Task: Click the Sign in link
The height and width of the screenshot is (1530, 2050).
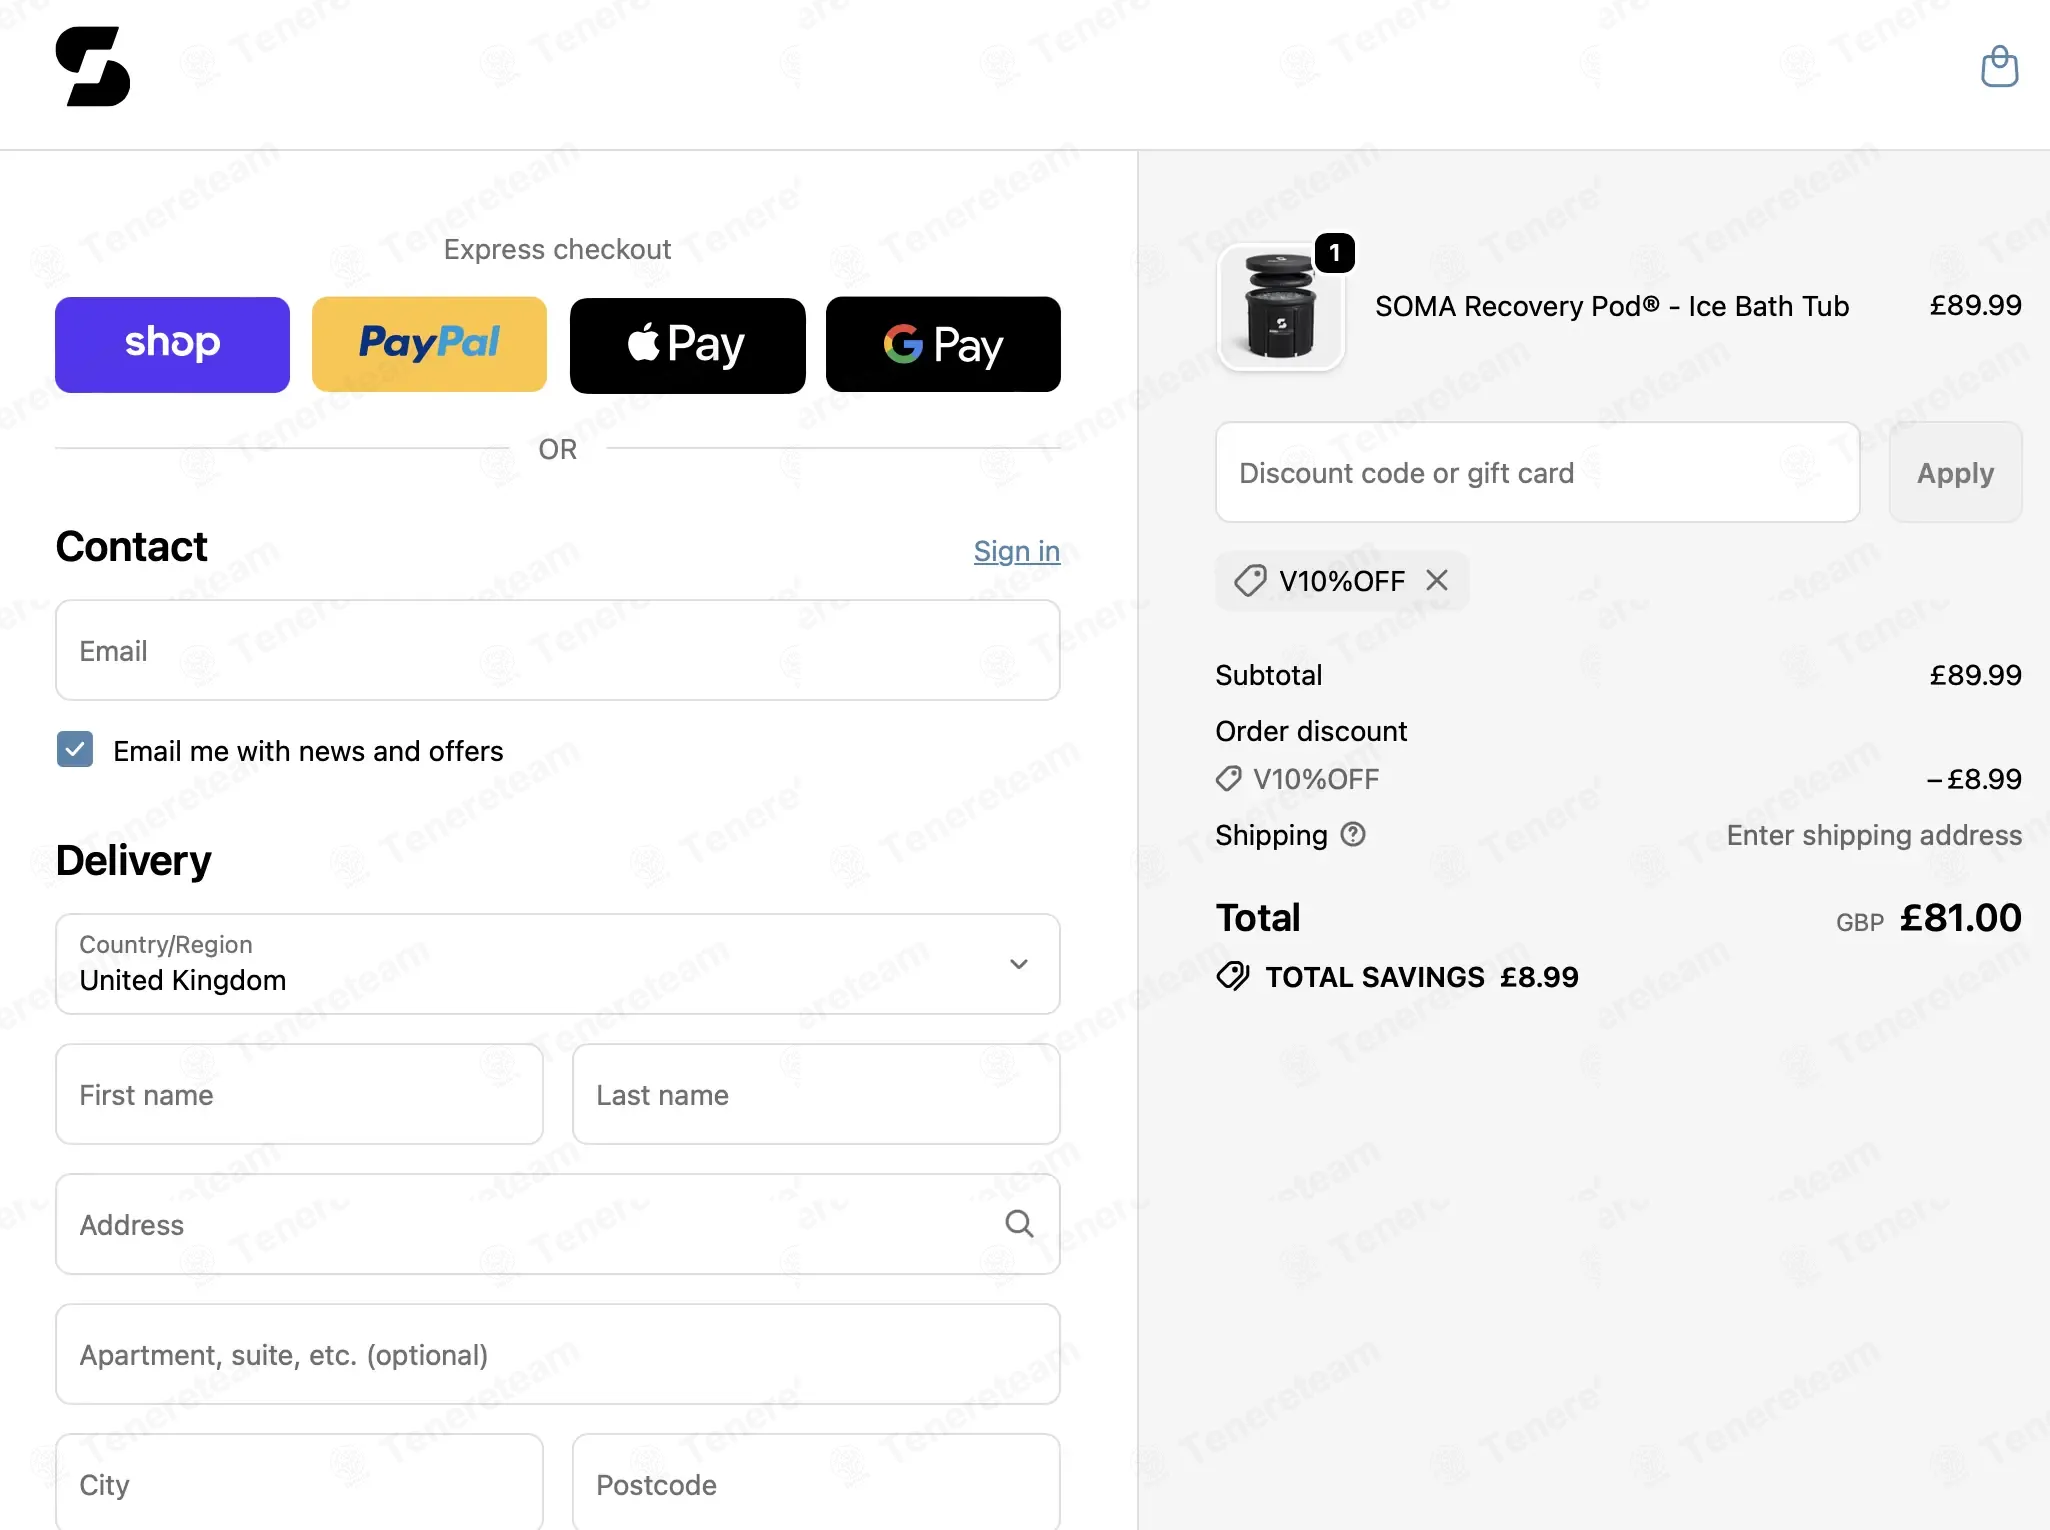Action: pyautogui.click(x=1017, y=551)
